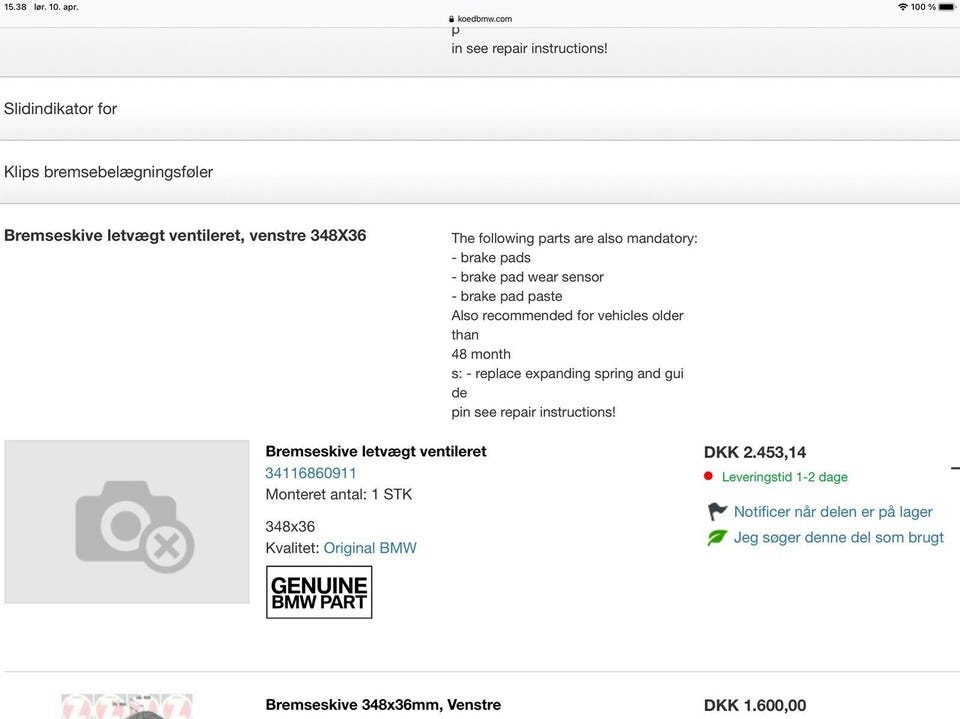Viewport: 960px width, 719px height.
Task: Click Notificer når delen er på lager
Action: pyautogui.click(x=832, y=512)
